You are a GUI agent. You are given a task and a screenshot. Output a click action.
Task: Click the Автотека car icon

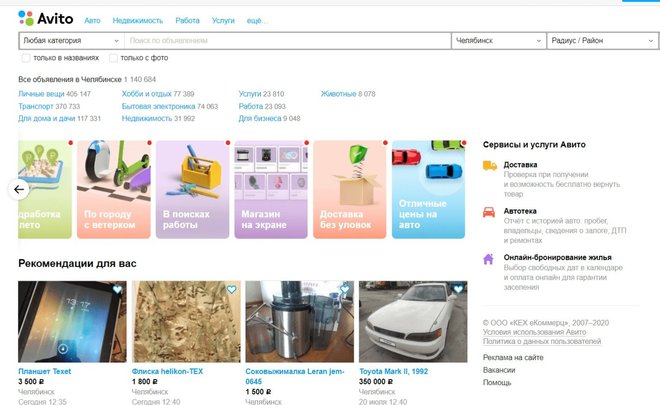tap(489, 212)
